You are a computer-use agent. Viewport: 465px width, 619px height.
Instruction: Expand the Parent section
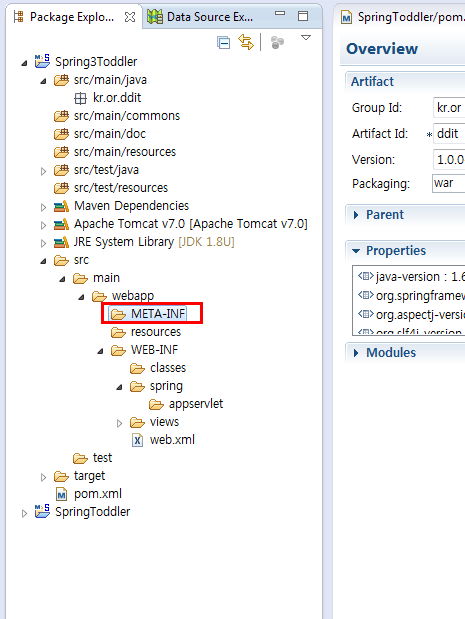[x=356, y=215]
